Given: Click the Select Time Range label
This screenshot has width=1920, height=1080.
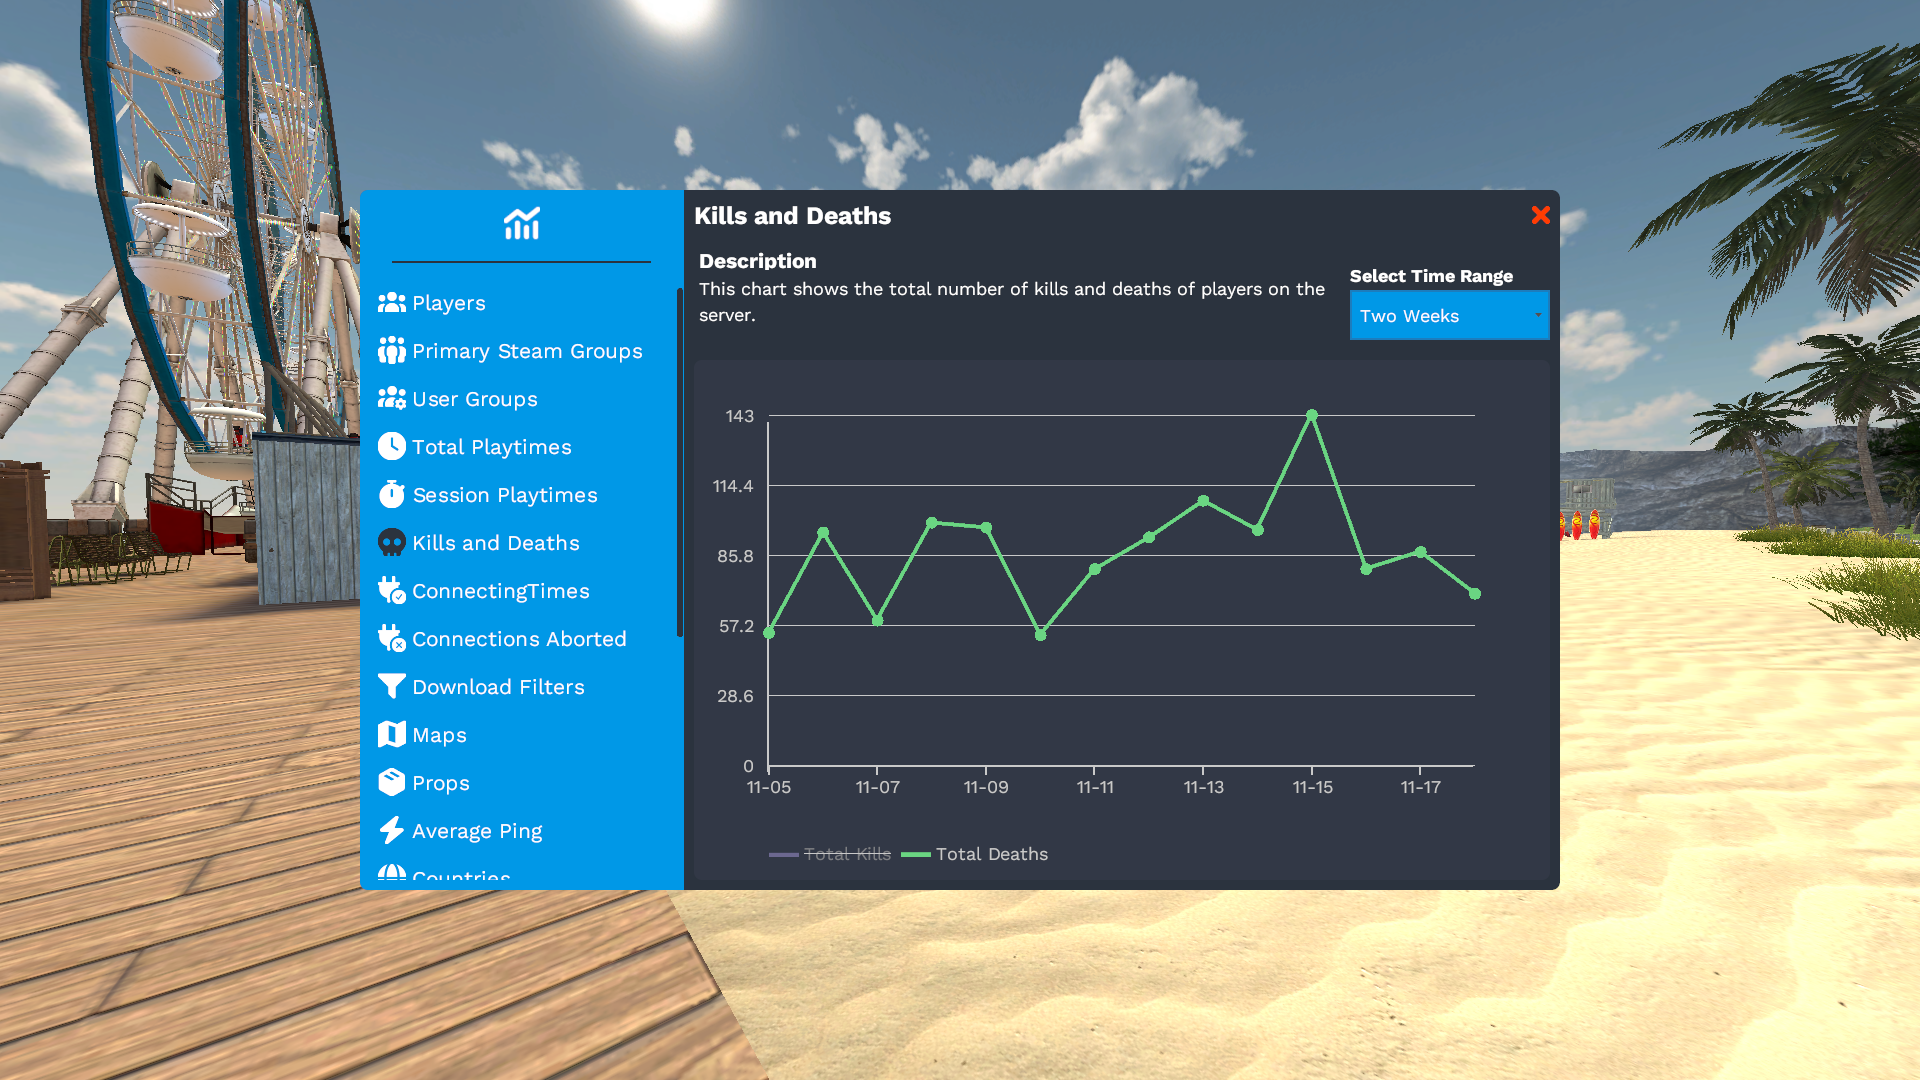Looking at the screenshot, I should 1431,276.
